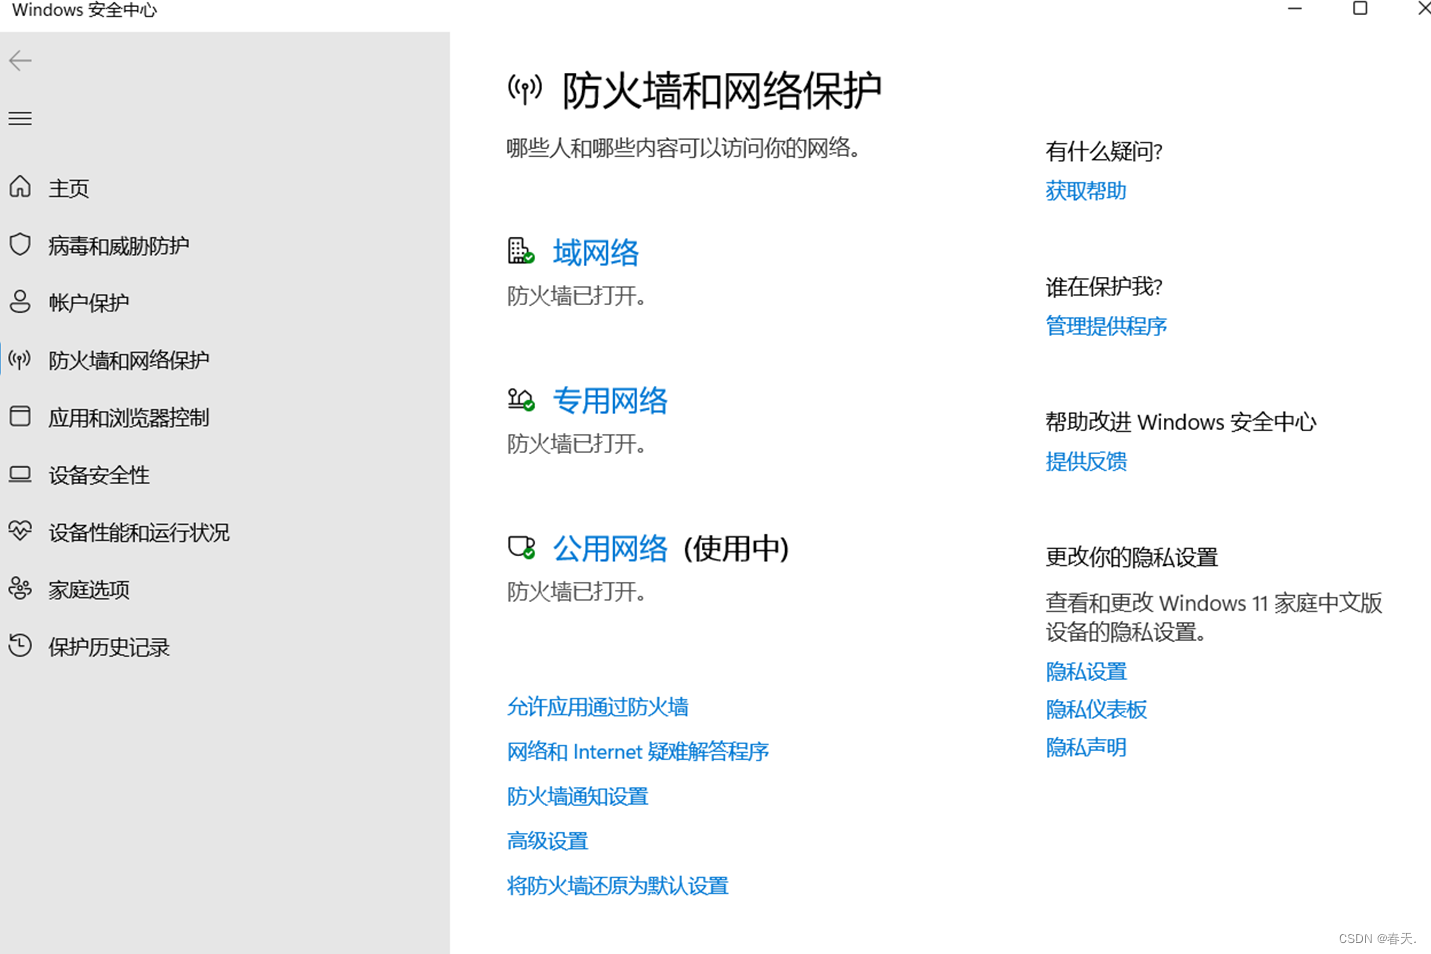This screenshot has height=954, width=1431.
Task: Click the 哪些人和哪些内容可以访问你的网络 subtitle
Action: click(x=684, y=148)
